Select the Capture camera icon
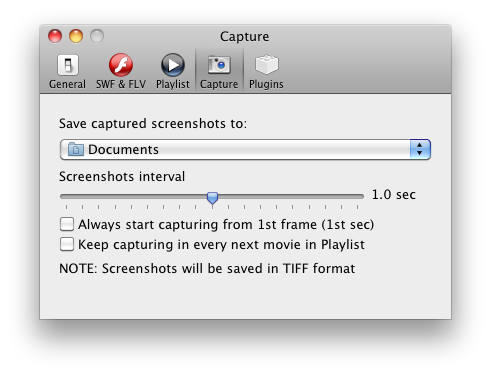Image resolution: width=491 pixels, height=374 pixels. [219, 65]
